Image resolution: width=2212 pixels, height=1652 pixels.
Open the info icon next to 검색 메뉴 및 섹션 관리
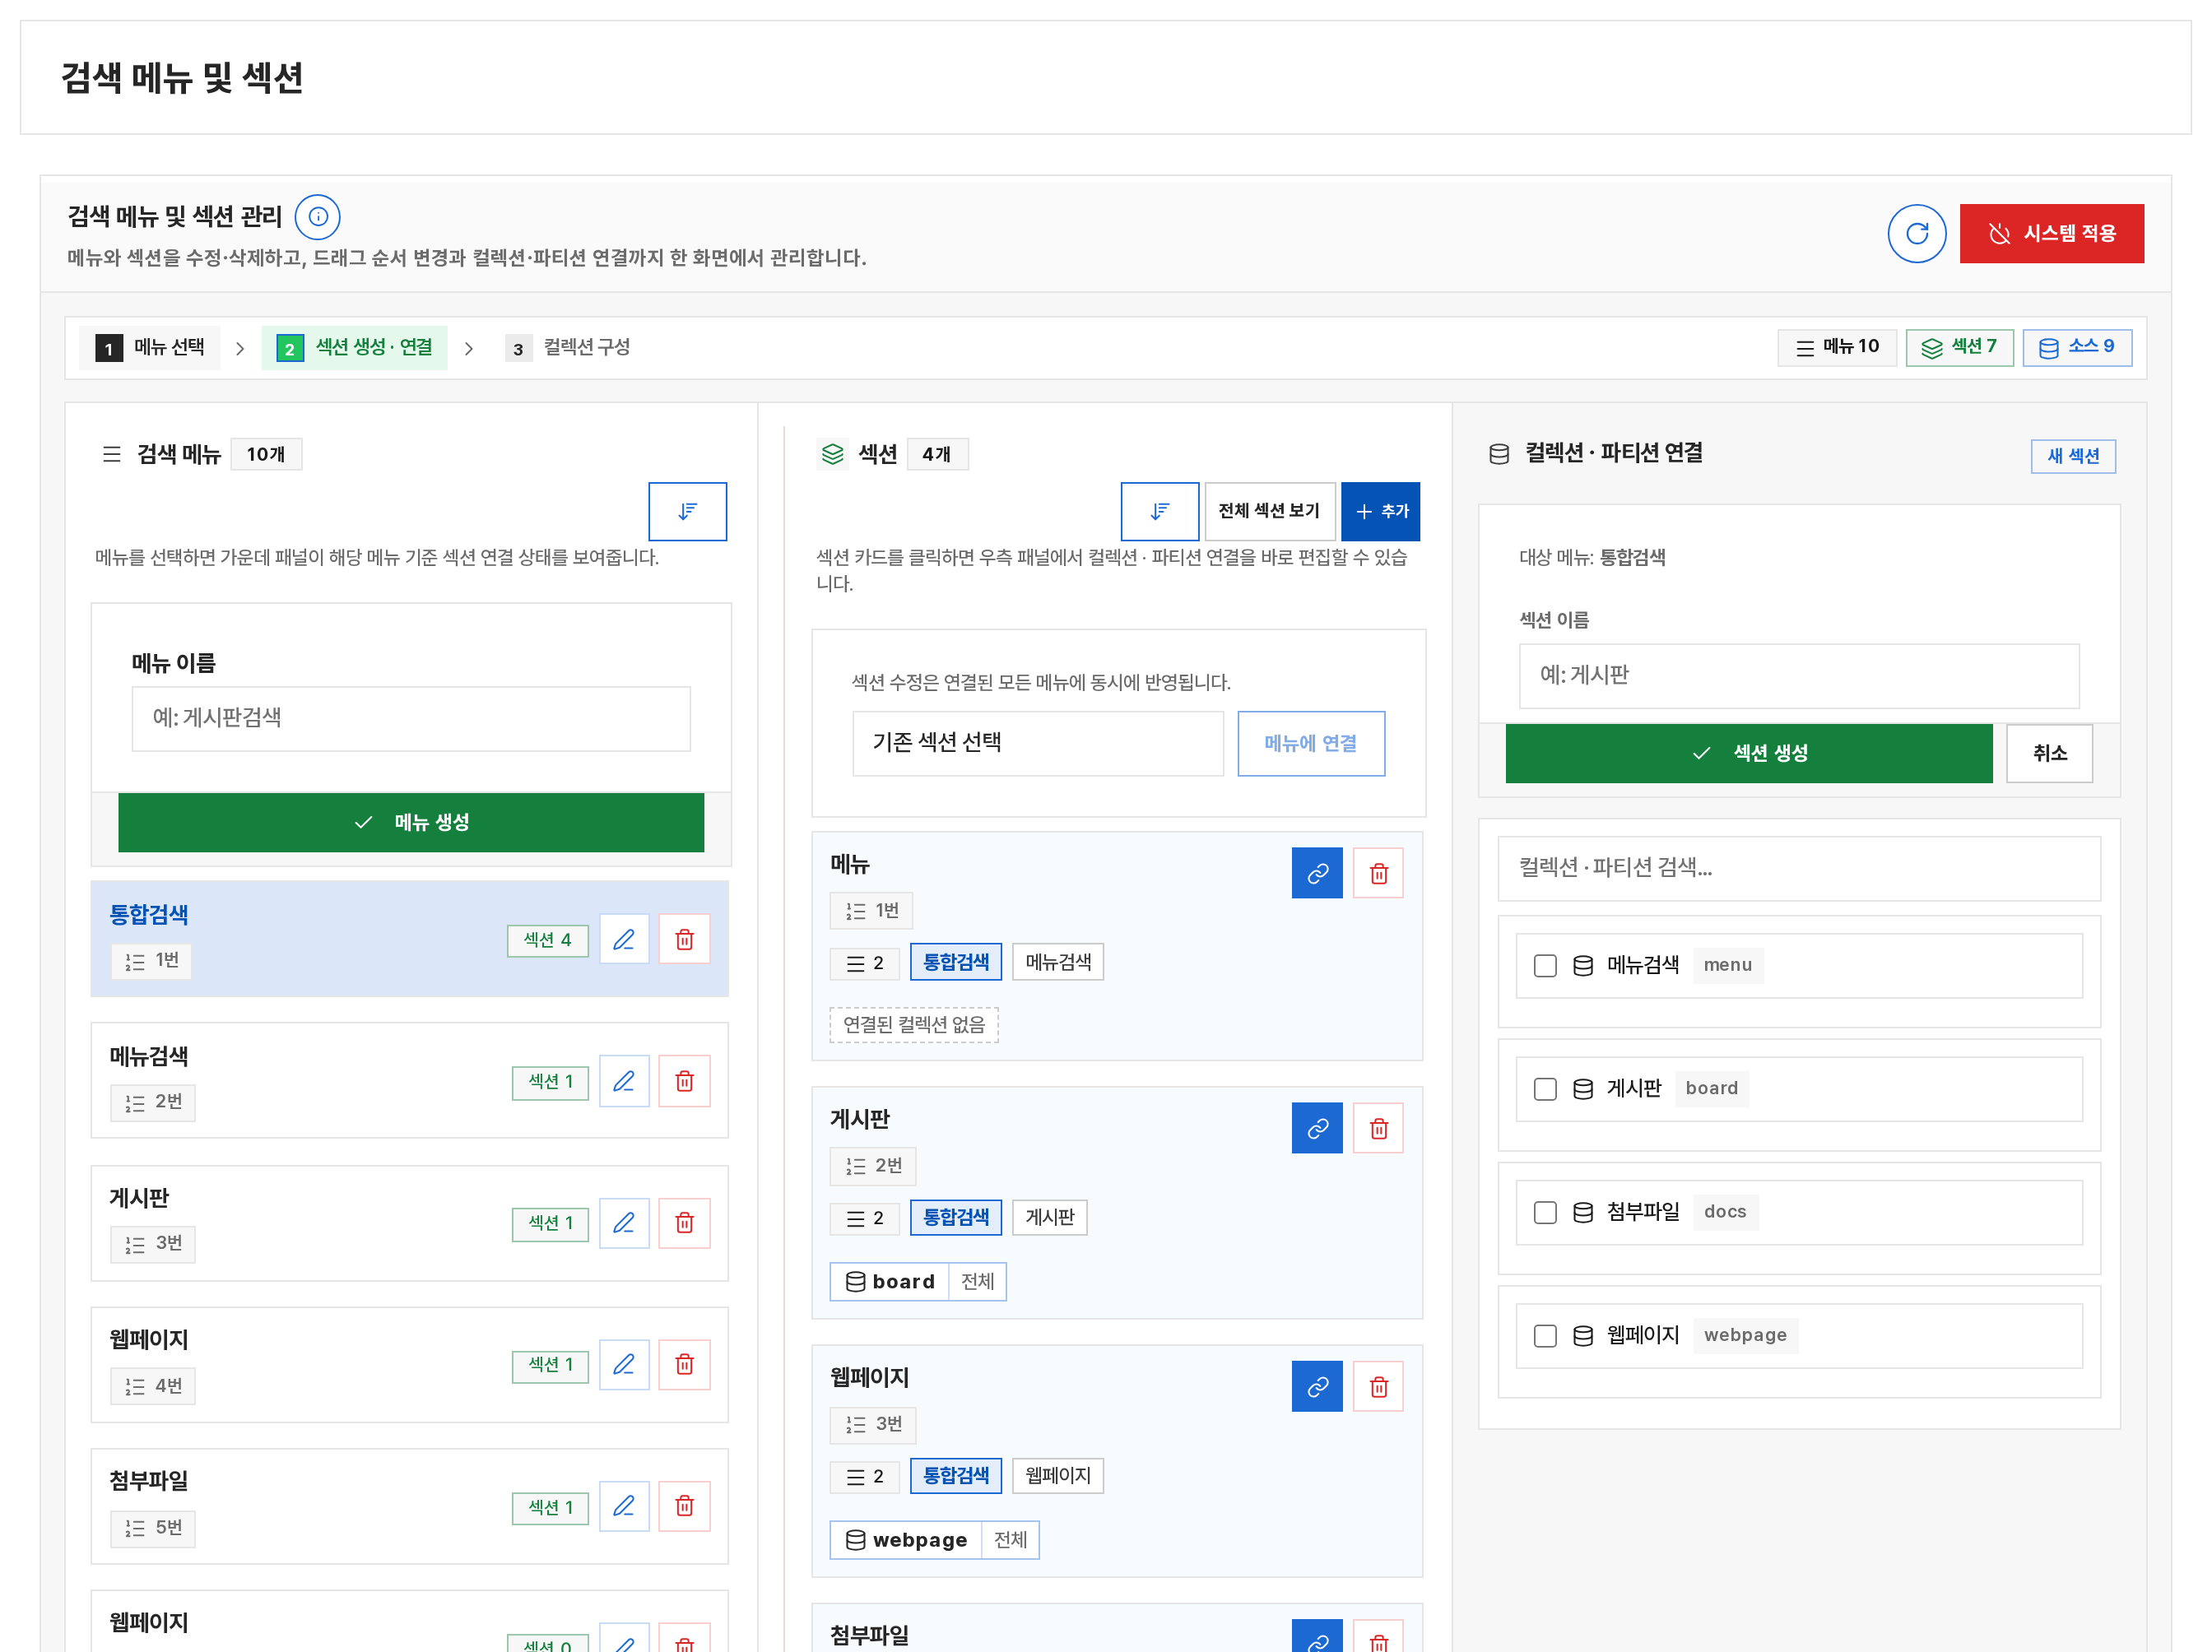[318, 217]
